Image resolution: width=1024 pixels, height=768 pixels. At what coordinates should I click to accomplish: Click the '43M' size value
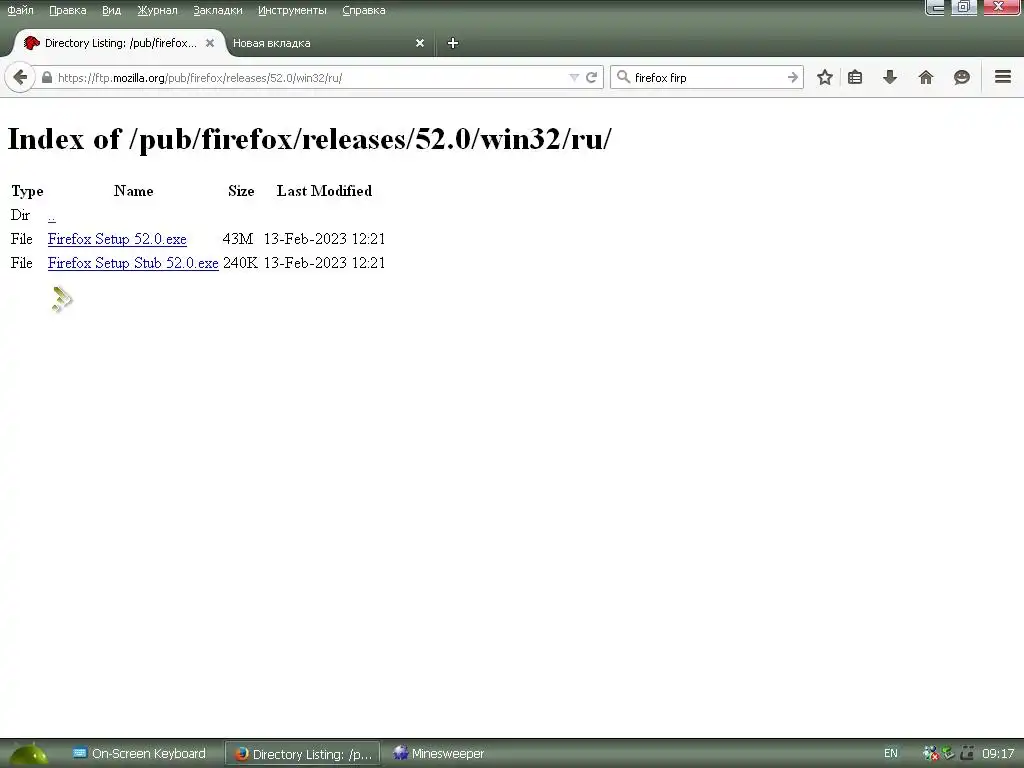click(238, 239)
